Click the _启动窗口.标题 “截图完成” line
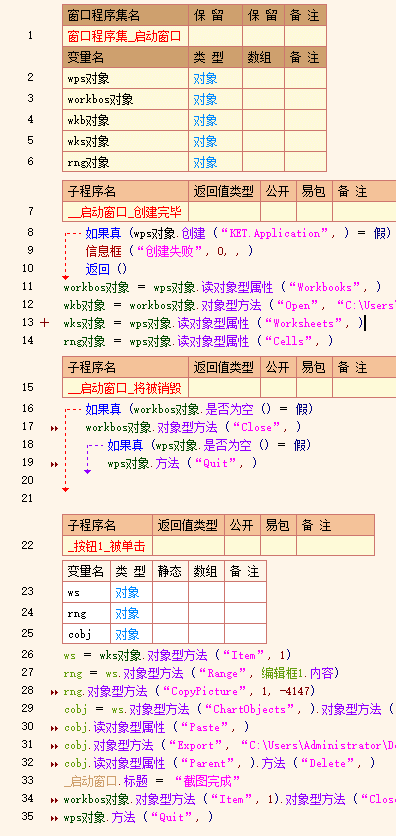The image size is (396, 836). coord(152,781)
